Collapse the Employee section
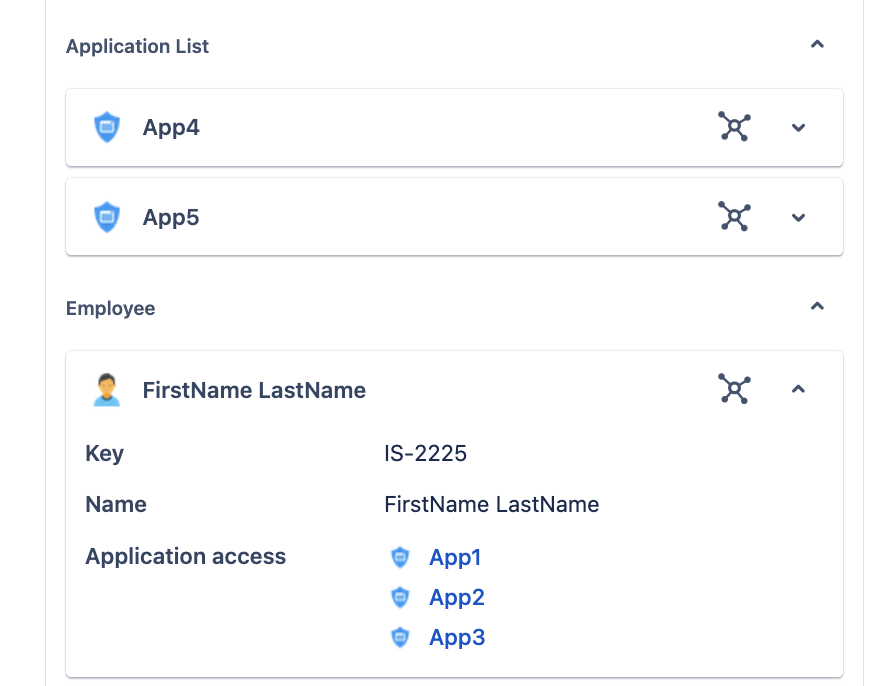Viewport: 884px width, 686px height. coord(817,307)
